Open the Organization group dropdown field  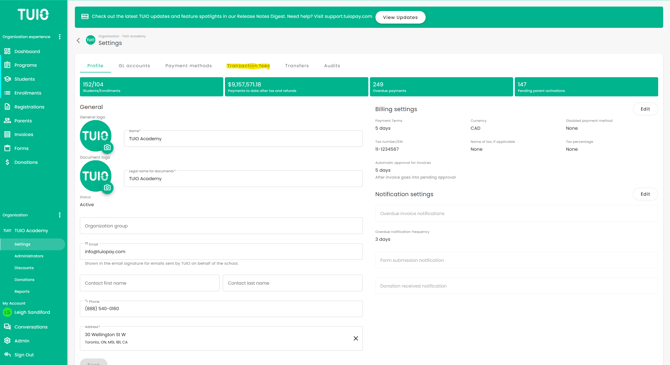point(221,226)
